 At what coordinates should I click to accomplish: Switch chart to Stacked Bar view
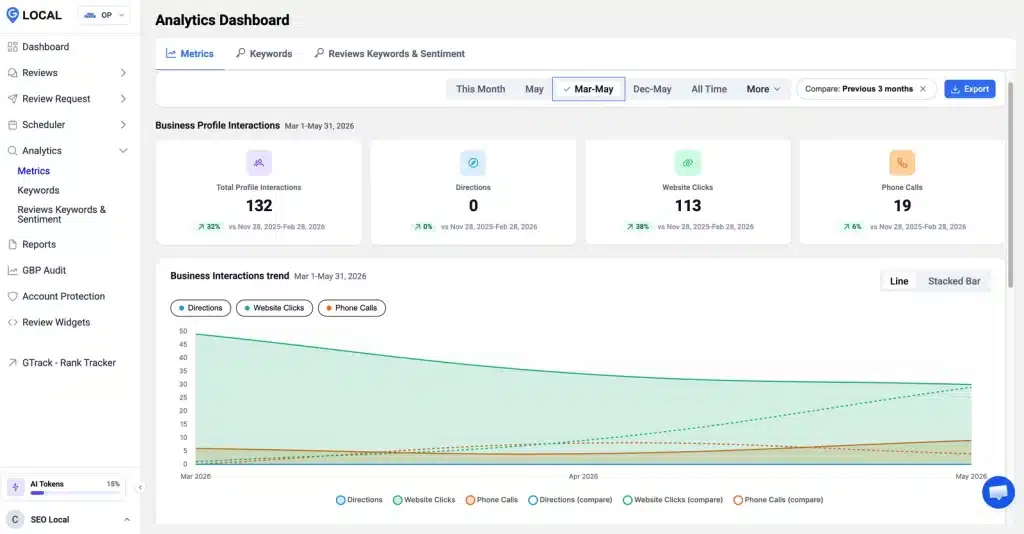pyautogui.click(x=954, y=281)
